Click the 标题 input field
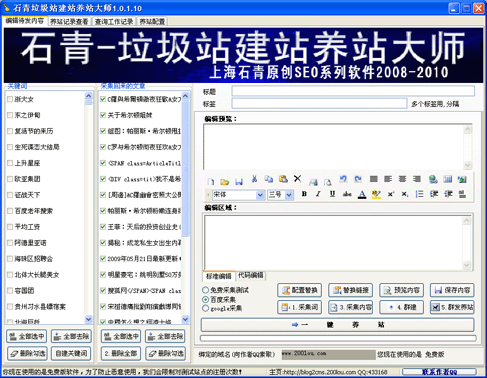 pyautogui.click(x=353, y=91)
